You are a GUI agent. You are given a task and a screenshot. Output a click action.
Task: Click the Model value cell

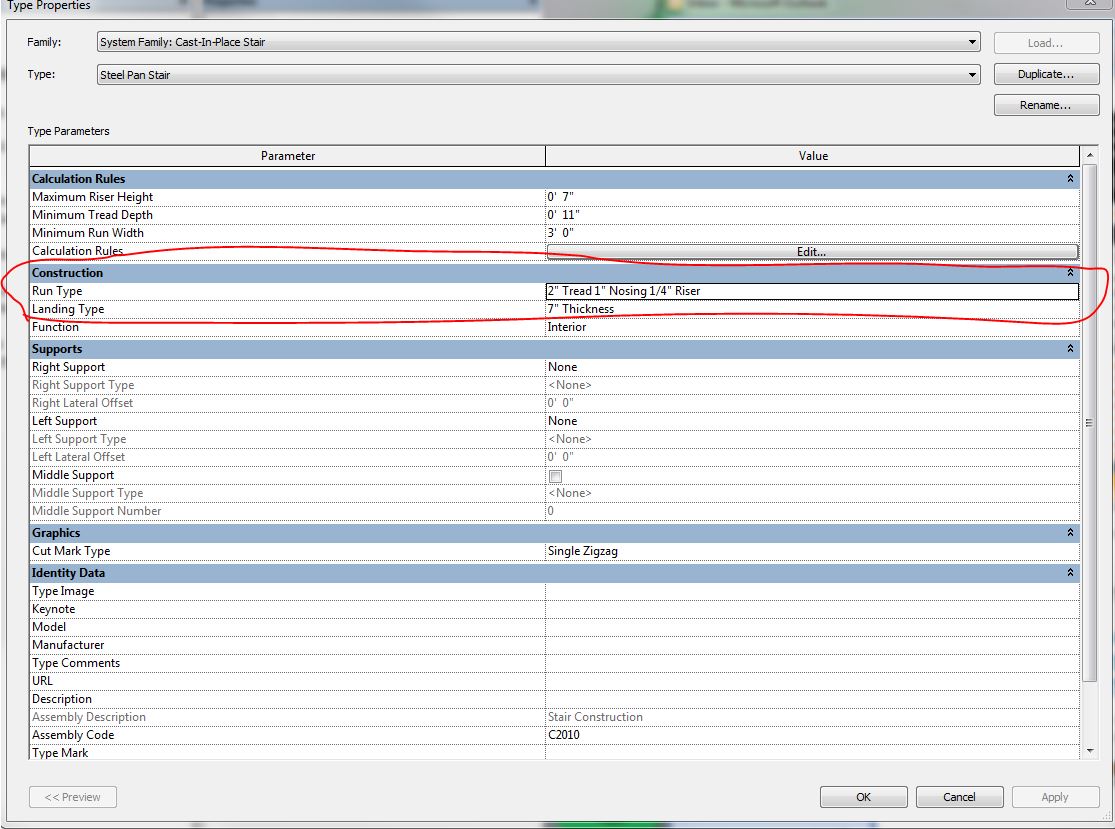point(812,627)
